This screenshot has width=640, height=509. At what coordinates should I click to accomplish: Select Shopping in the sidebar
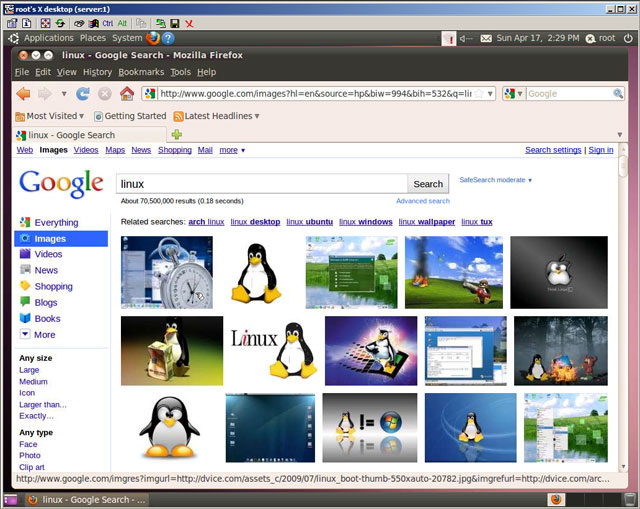pyautogui.click(x=53, y=286)
